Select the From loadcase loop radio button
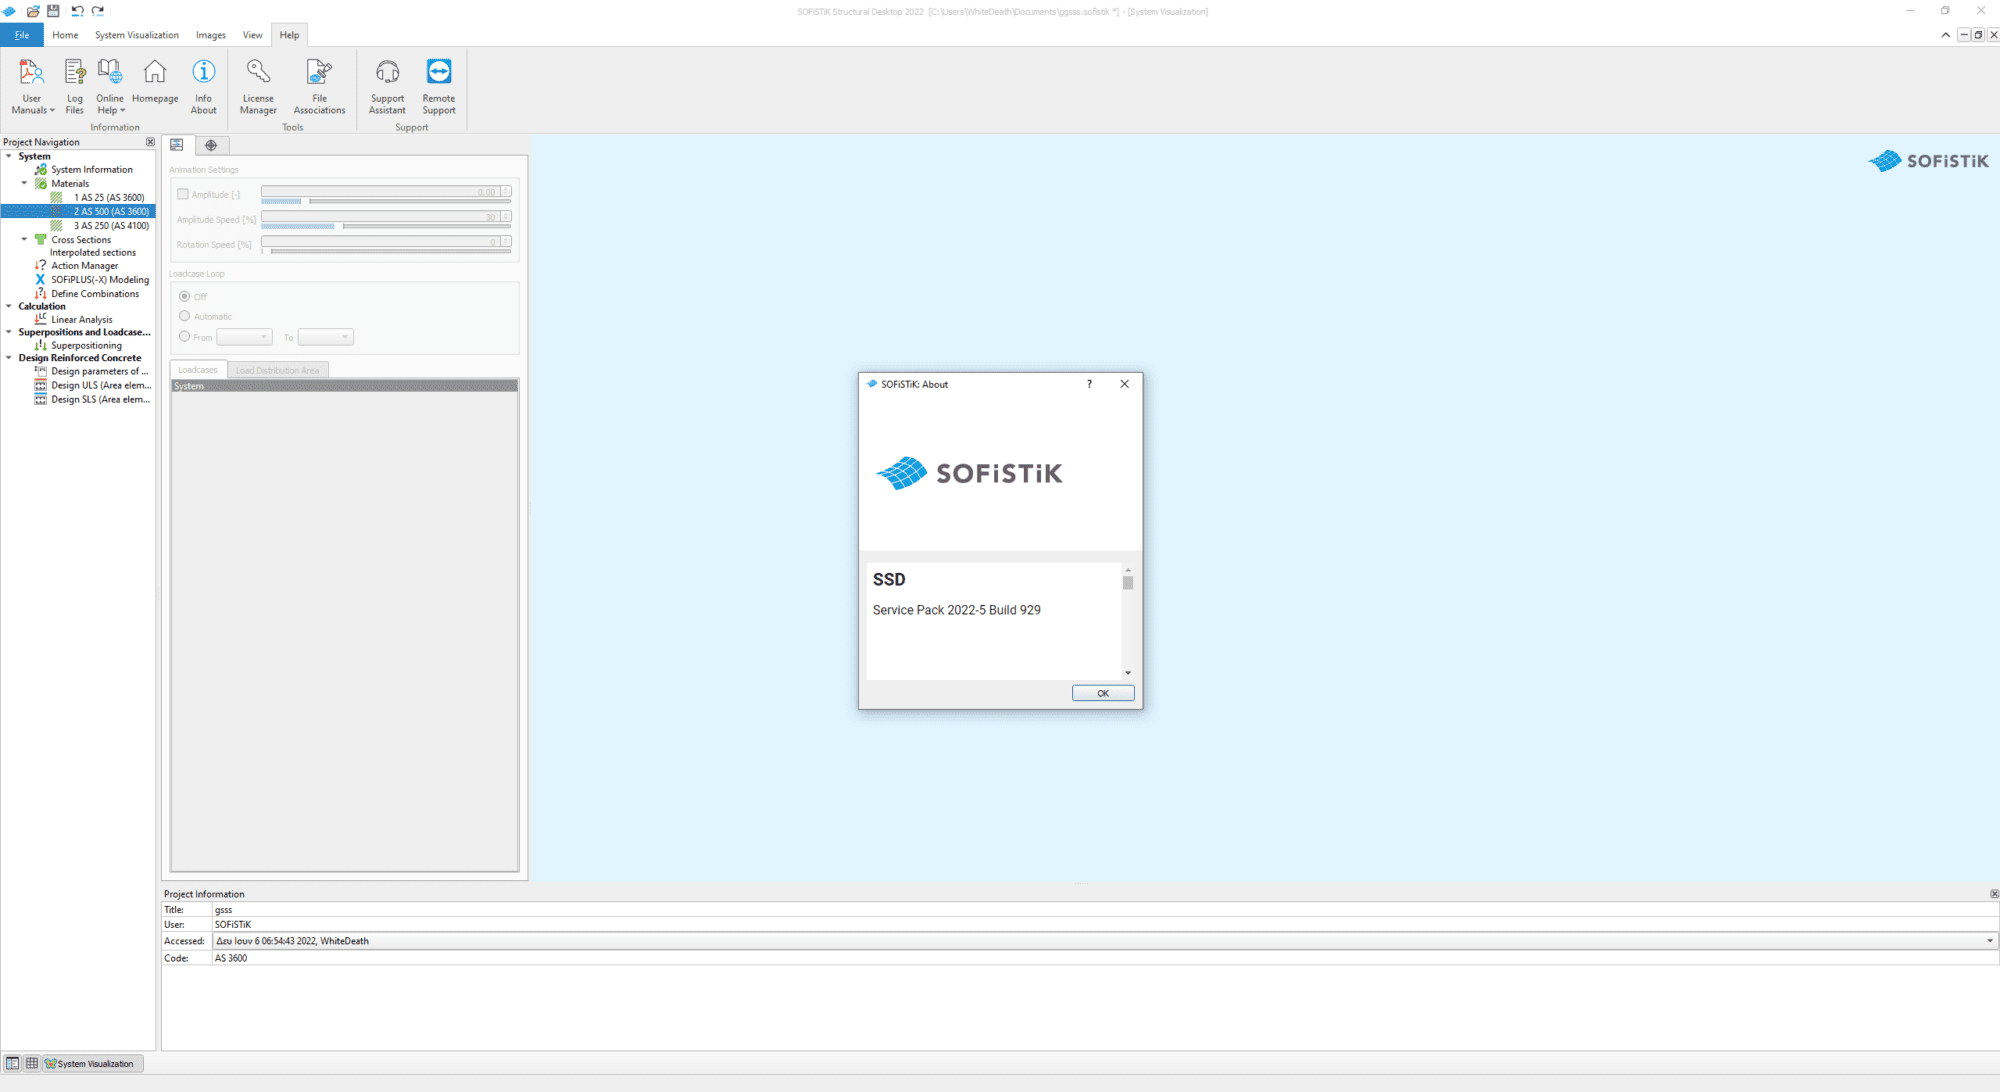 tap(184, 337)
